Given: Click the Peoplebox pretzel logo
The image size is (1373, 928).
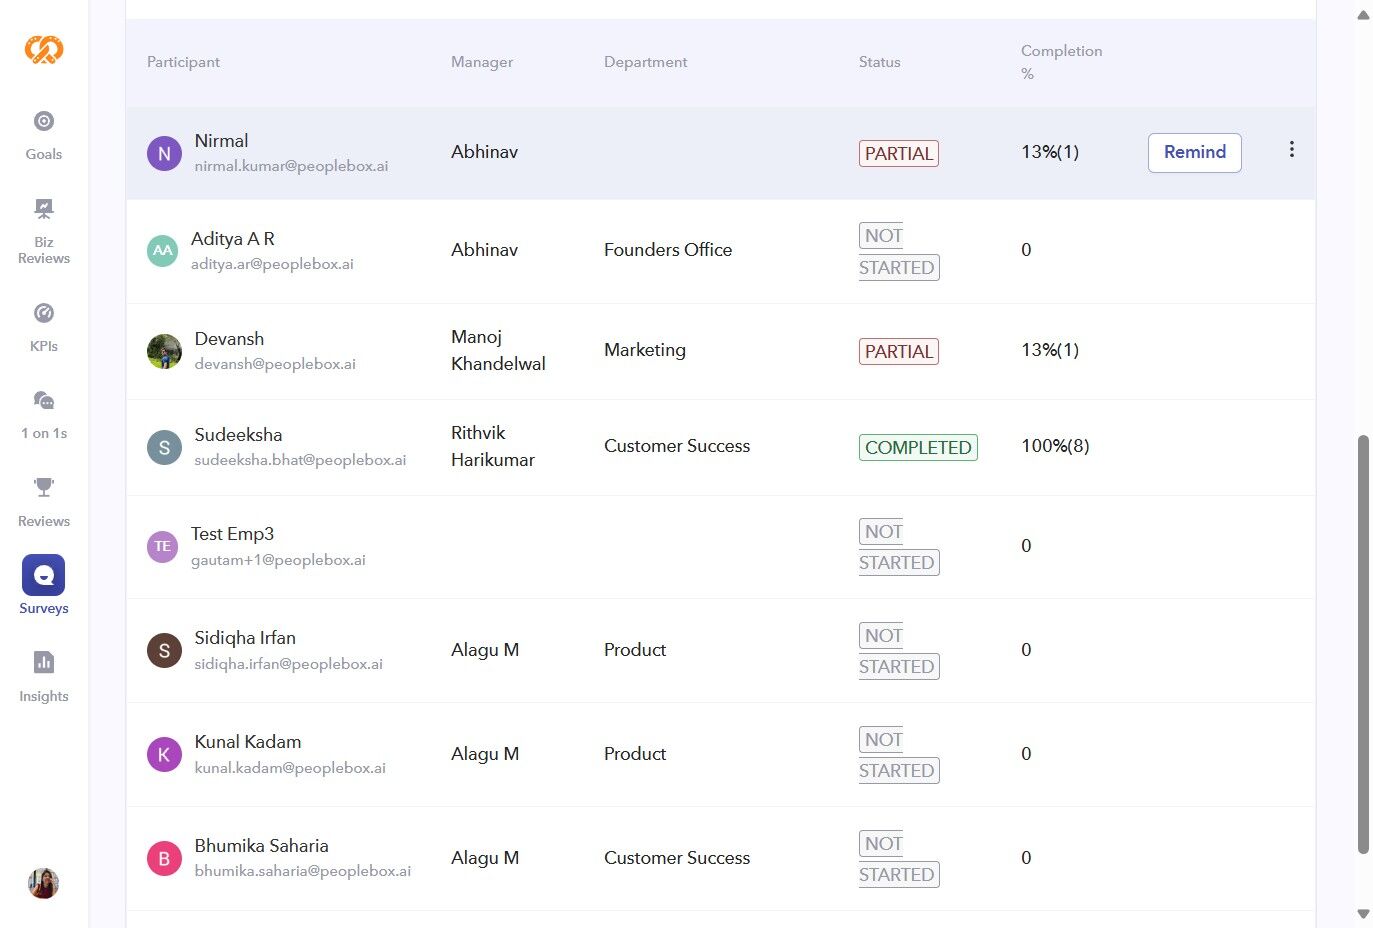Looking at the screenshot, I should (x=44, y=49).
